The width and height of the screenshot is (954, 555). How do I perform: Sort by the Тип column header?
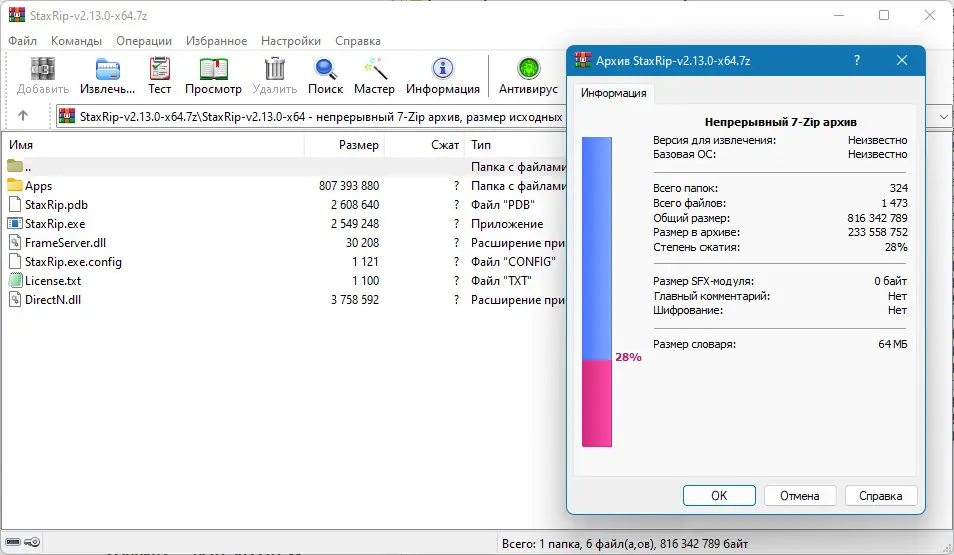516,145
